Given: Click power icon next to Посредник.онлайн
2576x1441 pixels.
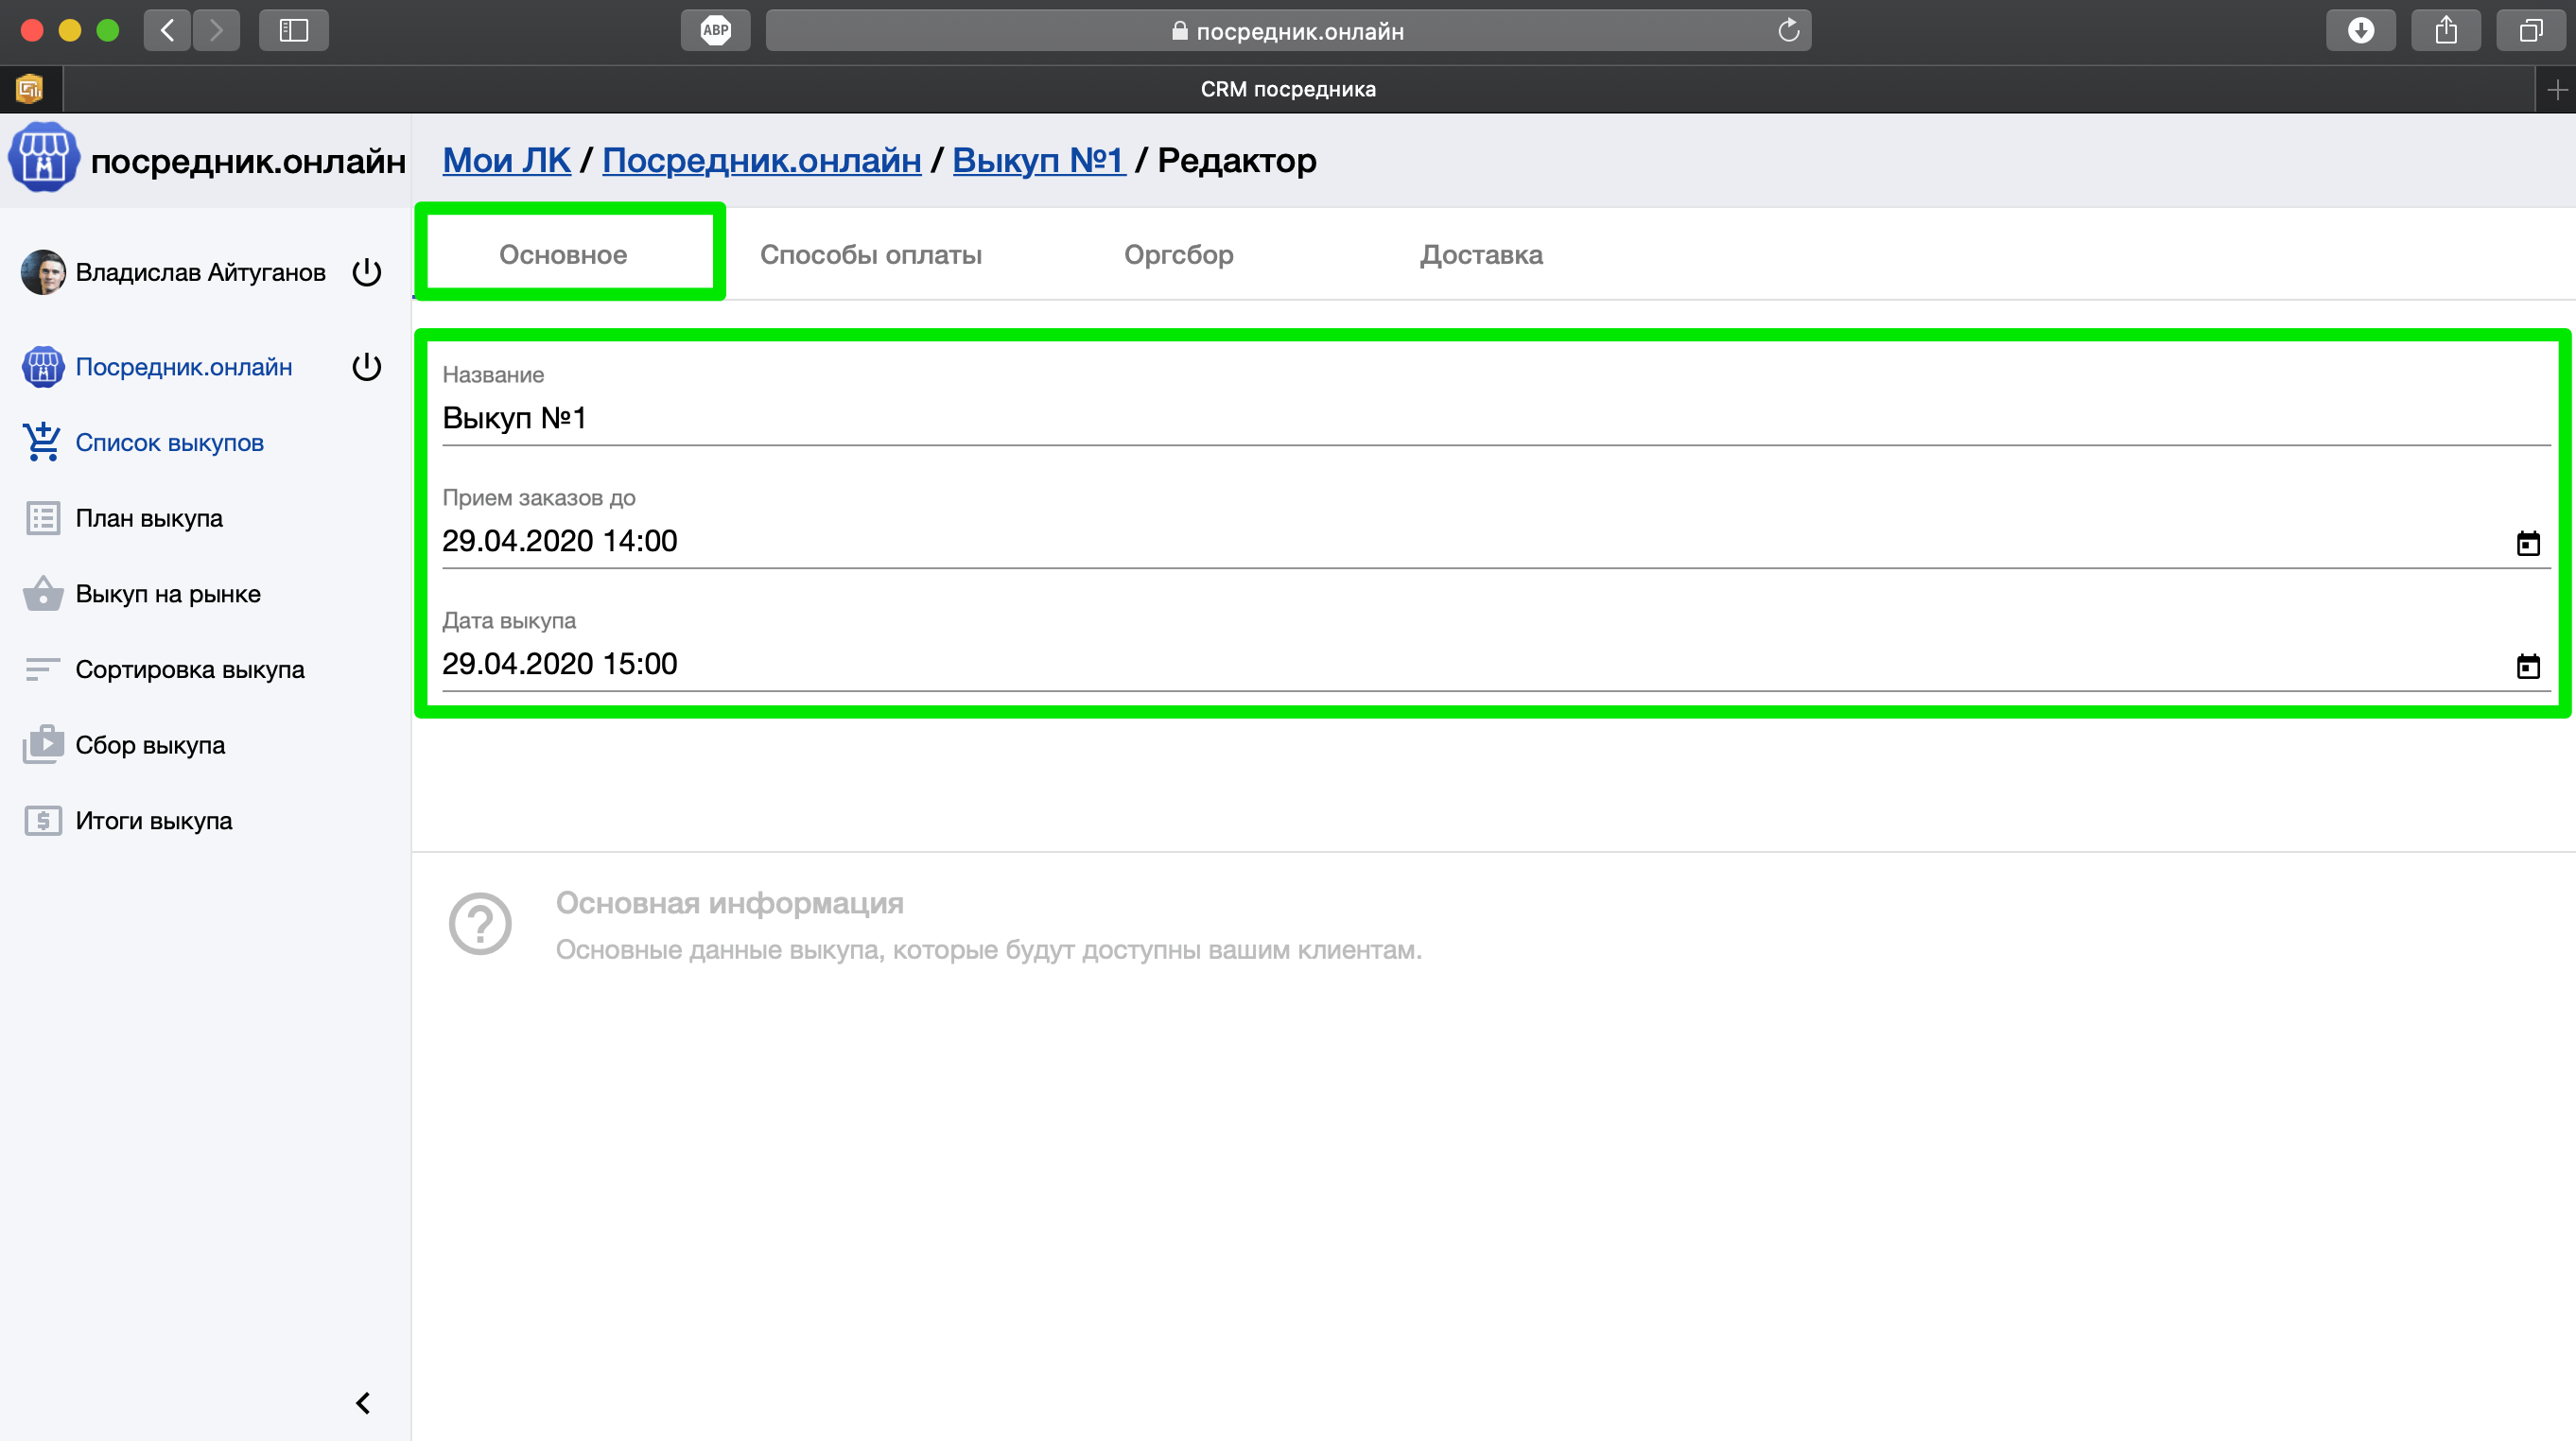Looking at the screenshot, I should pyautogui.click(x=367, y=367).
